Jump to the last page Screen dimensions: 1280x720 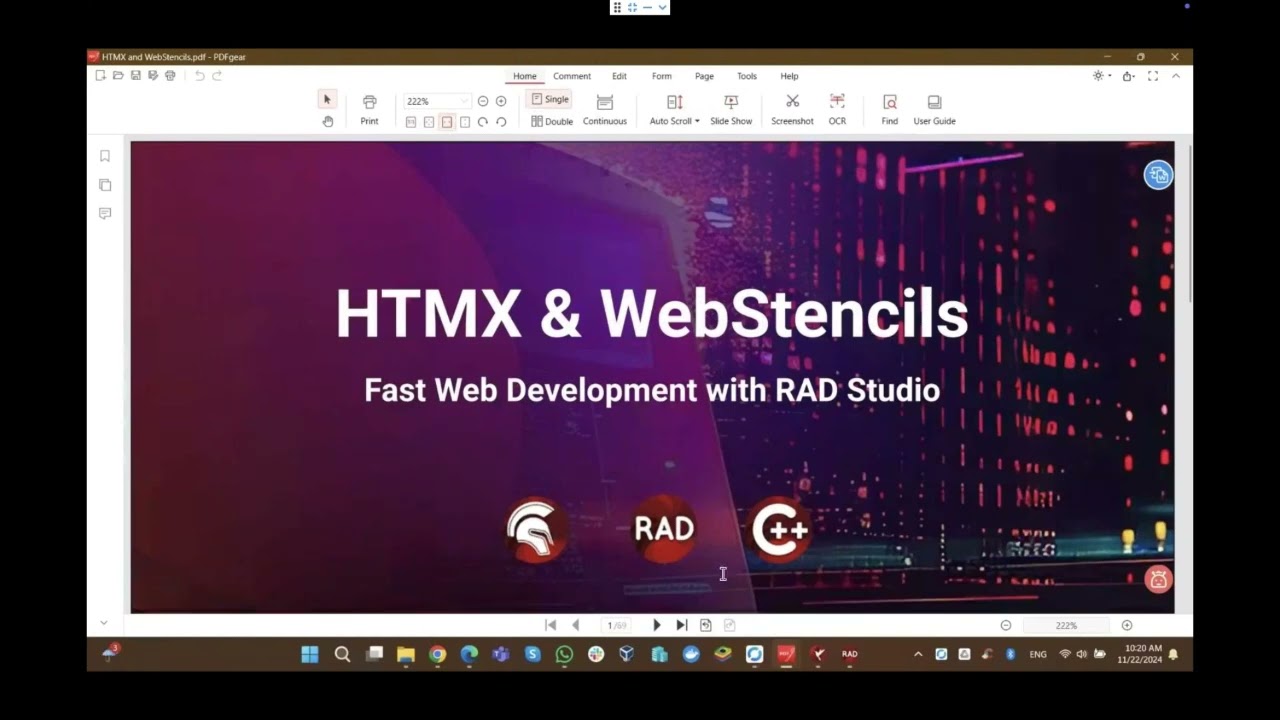point(682,625)
